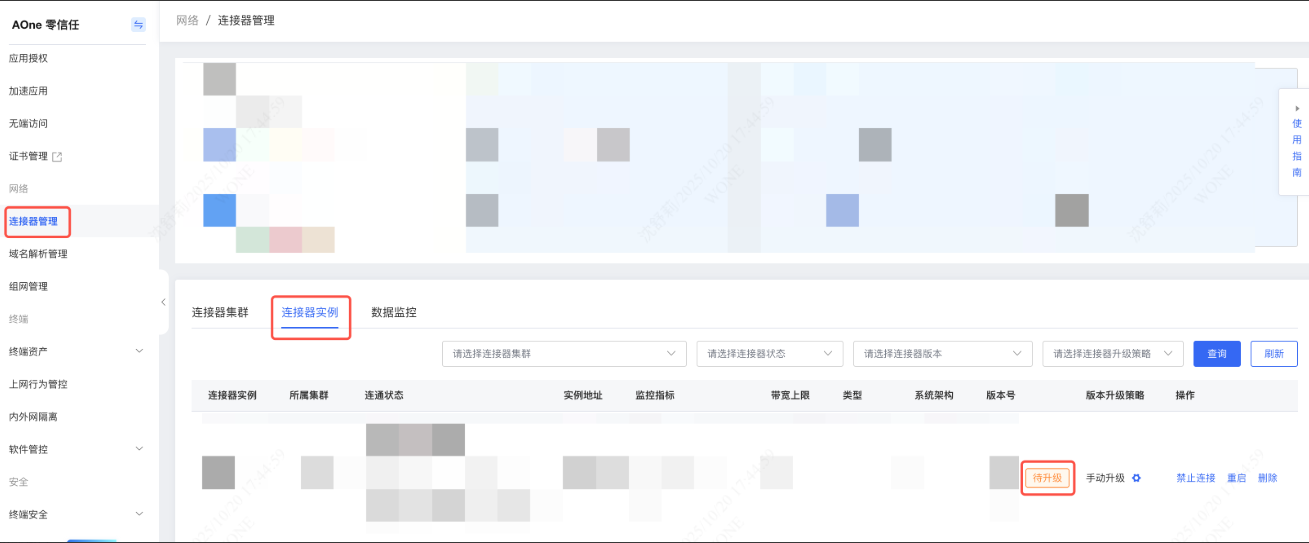This screenshot has height=543, width=1309.
Task: Switch to the 连接器集群 tab
Action: [x=220, y=312]
